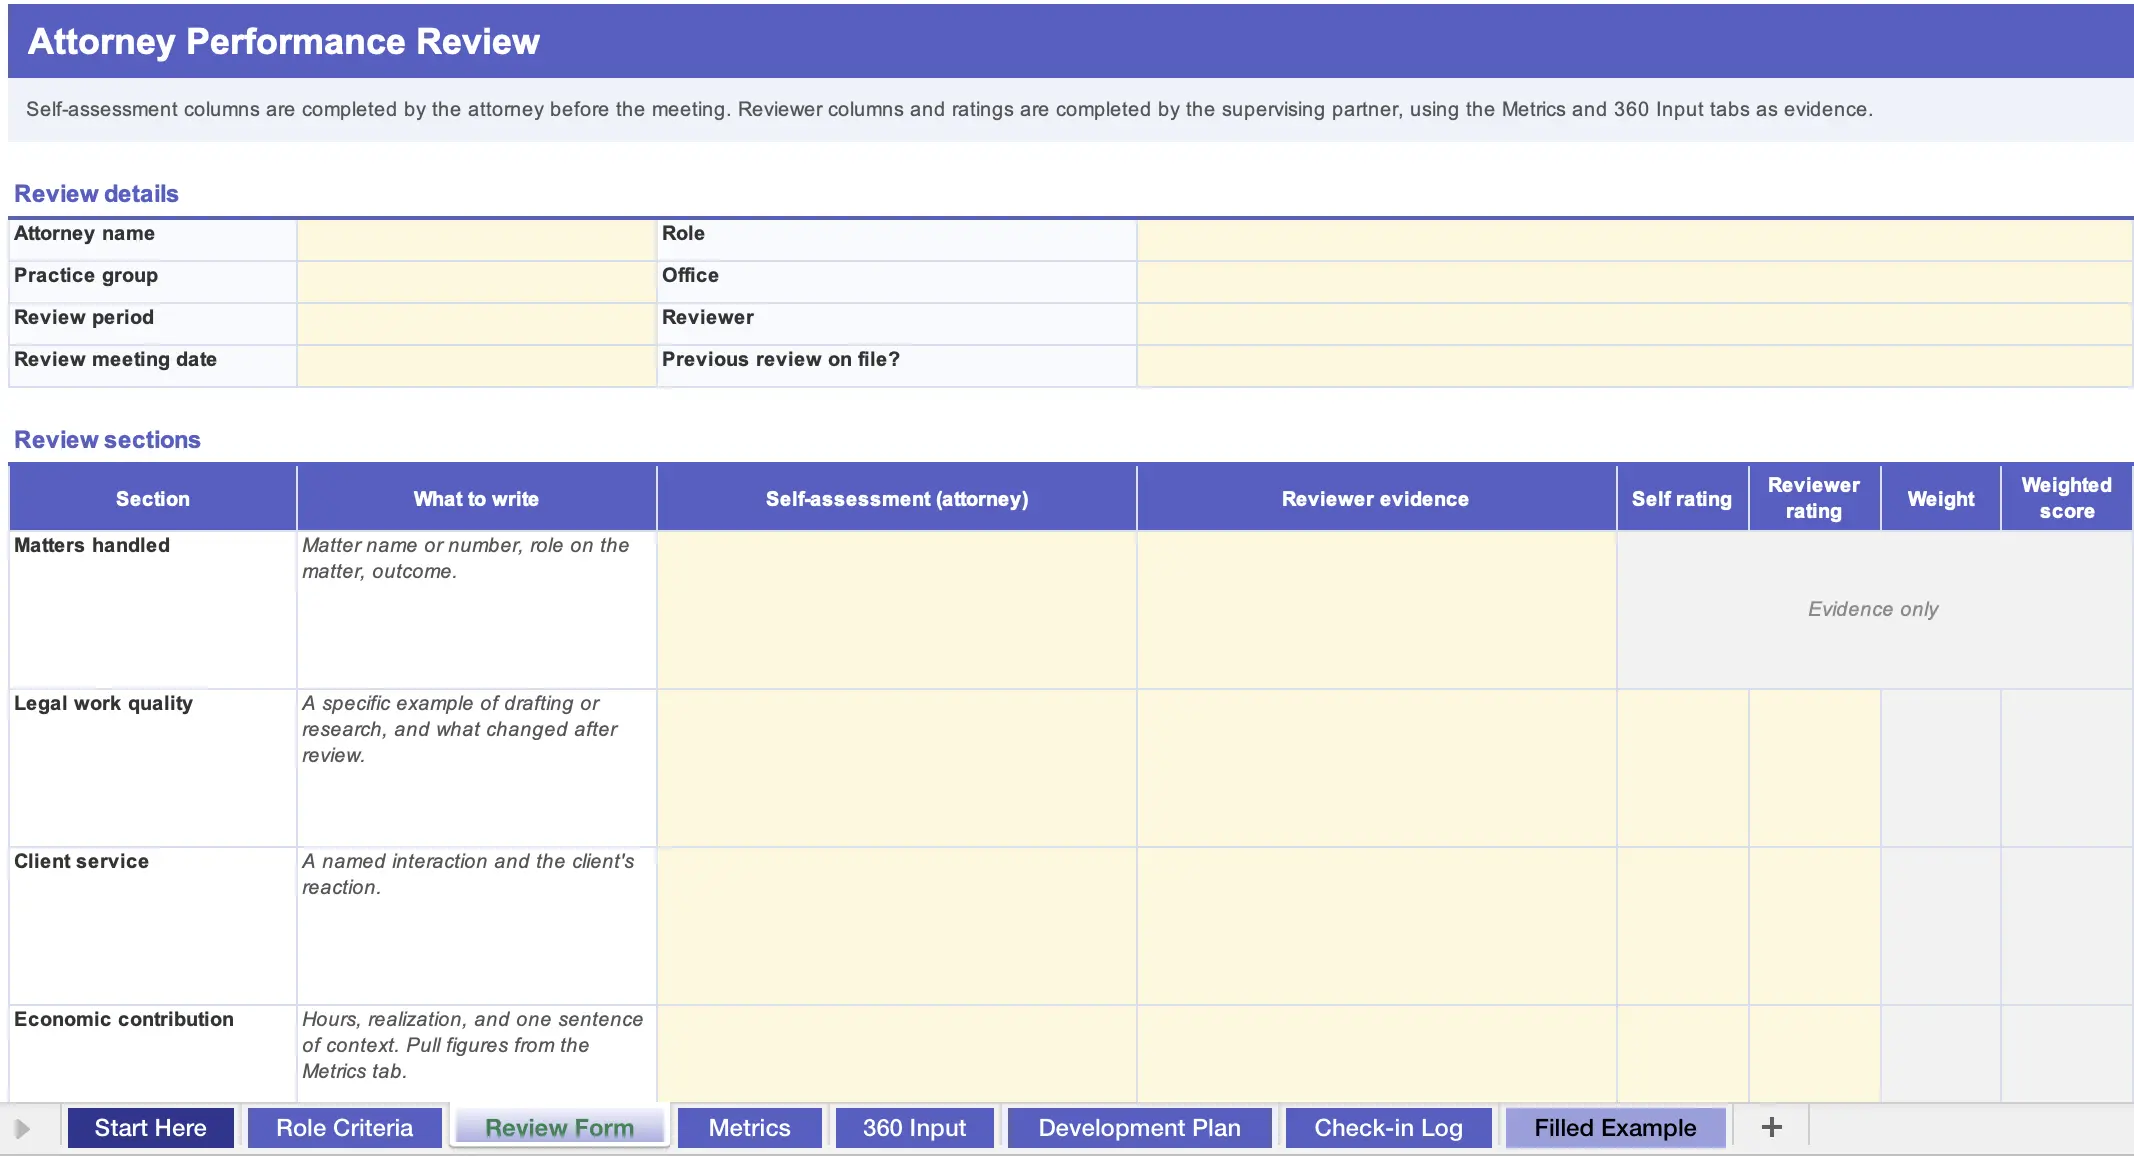This screenshot has width=2134, height=1156.
Task: Select the Review sections heading
Action: click(107, 440)
